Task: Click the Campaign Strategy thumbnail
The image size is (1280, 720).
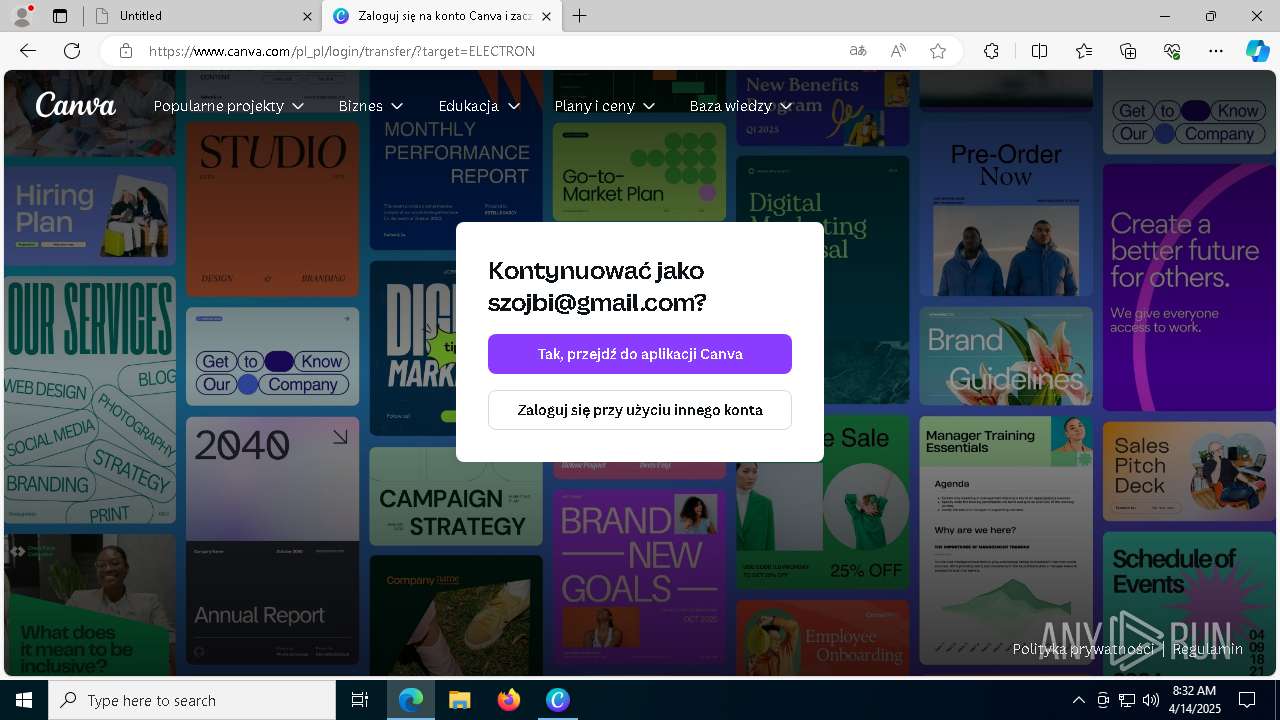Action: click(456, 496)
